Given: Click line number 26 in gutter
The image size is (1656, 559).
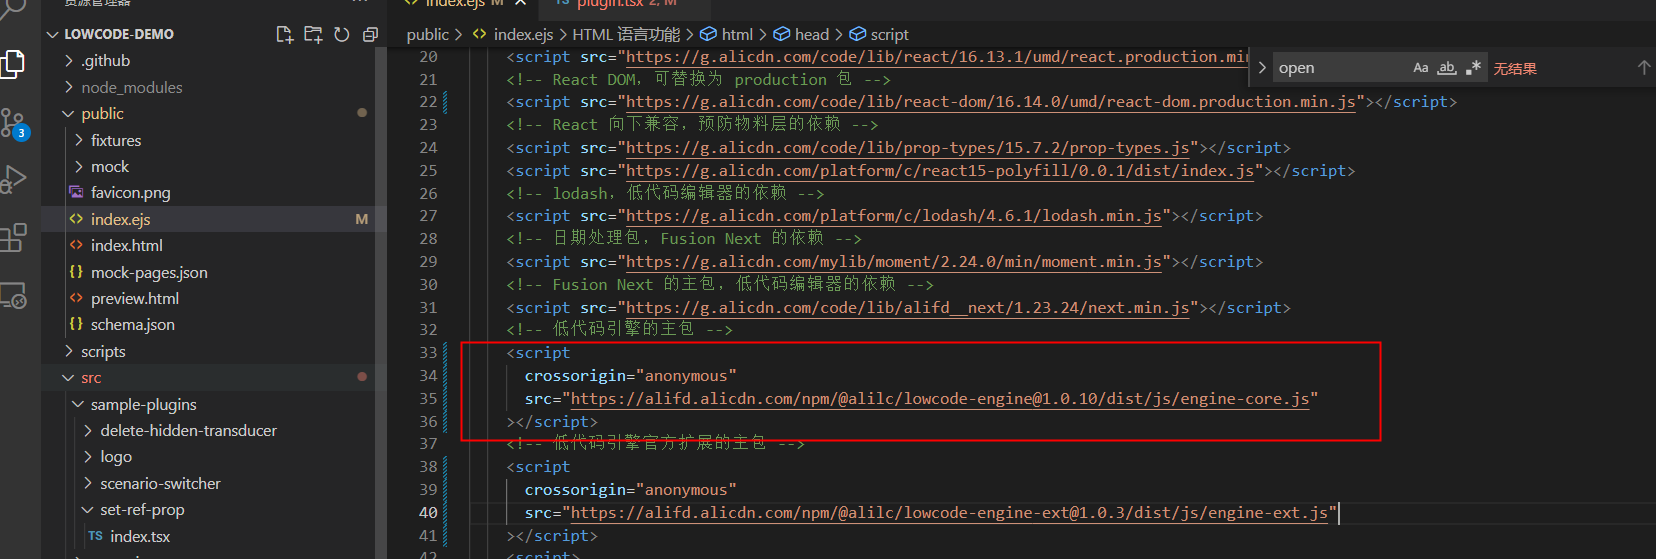Looking at the screenshot, I should click(x=428, y=194).
